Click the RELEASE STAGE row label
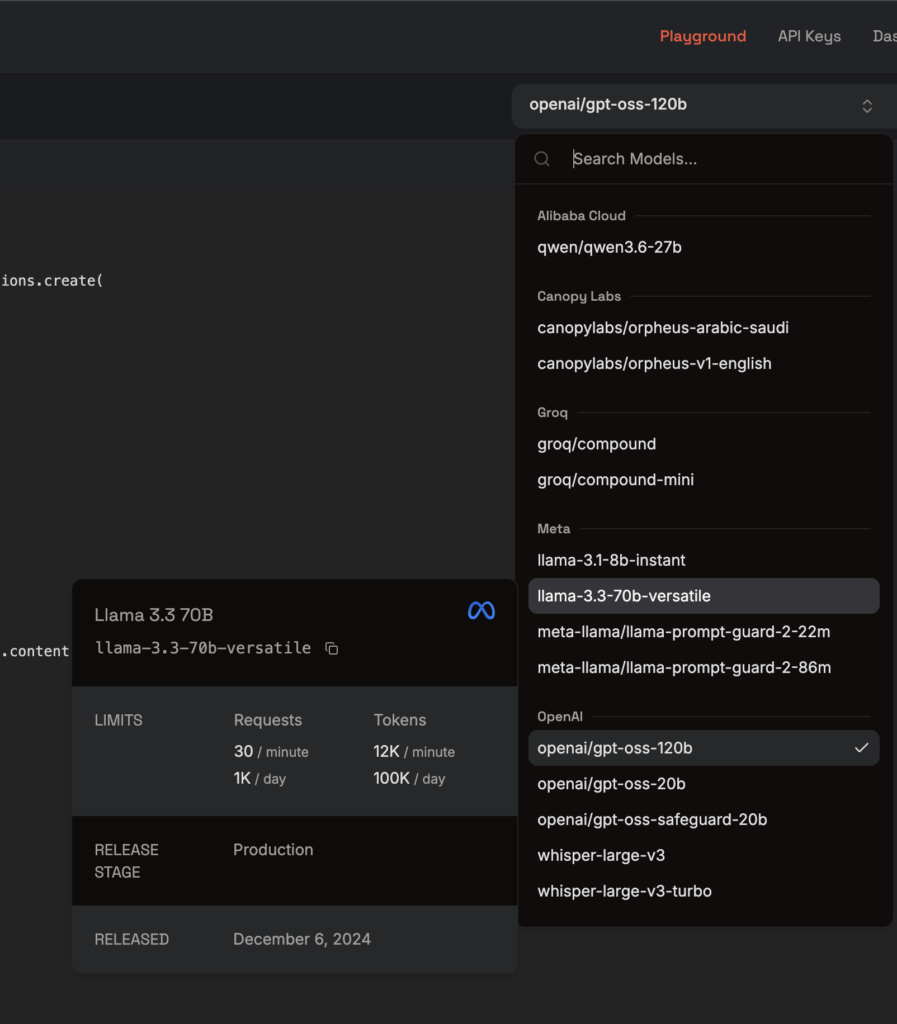The width and height of the screenshot is (897, 1024). 127,861
